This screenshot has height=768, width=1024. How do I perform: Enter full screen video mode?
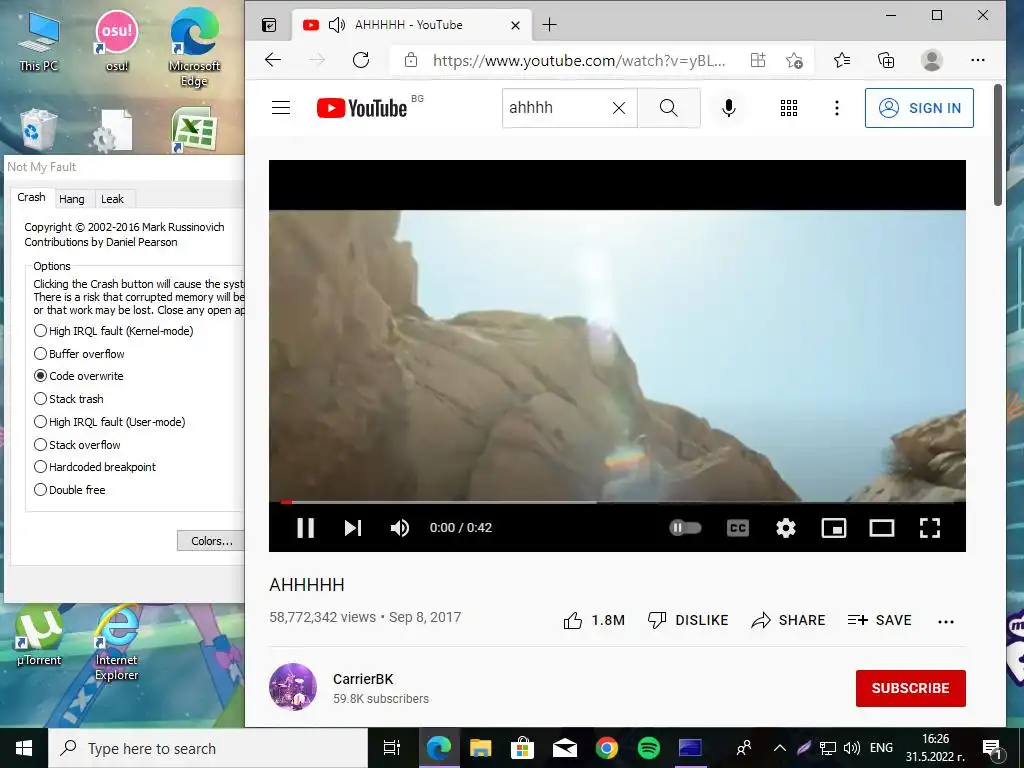point(930,528)
